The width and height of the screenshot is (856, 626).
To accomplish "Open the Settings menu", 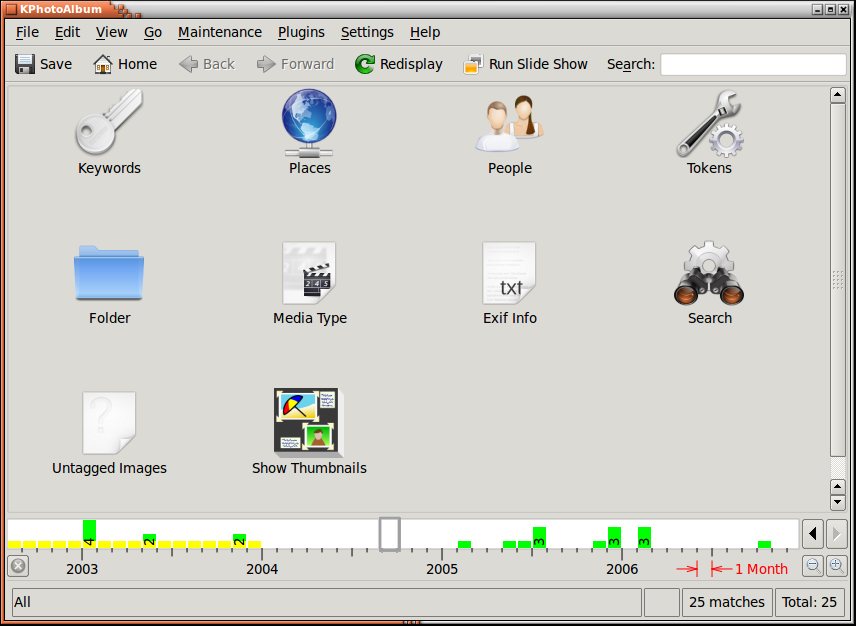I will [x=367, y=32].
